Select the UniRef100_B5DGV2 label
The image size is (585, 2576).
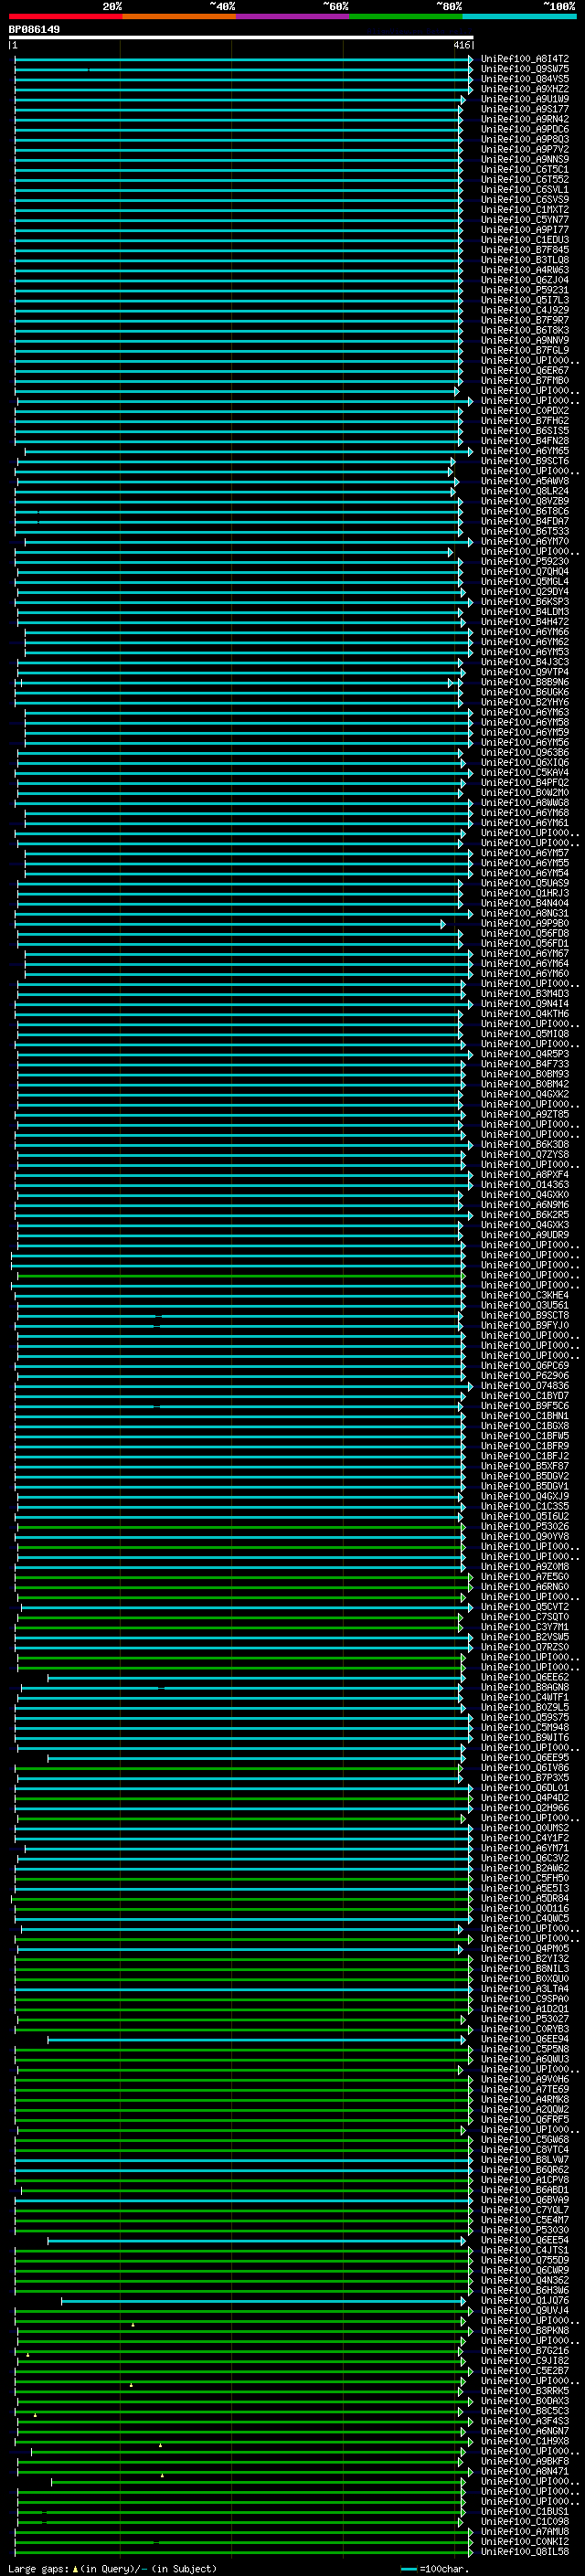point(525,1476)
